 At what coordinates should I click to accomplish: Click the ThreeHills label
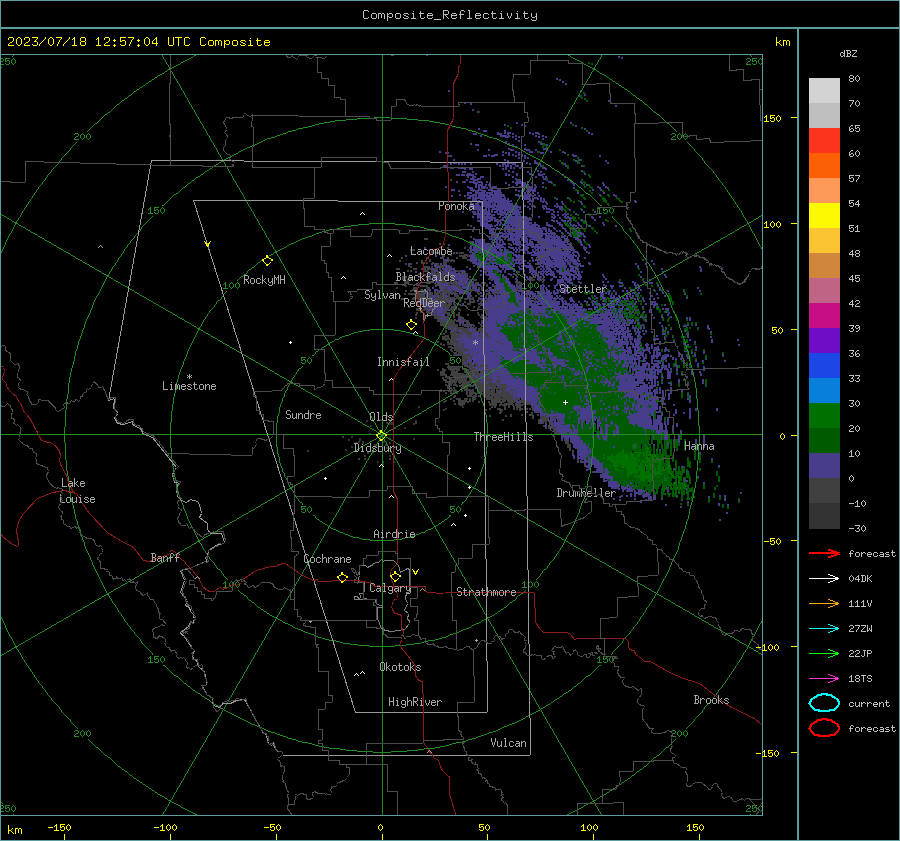503,437
